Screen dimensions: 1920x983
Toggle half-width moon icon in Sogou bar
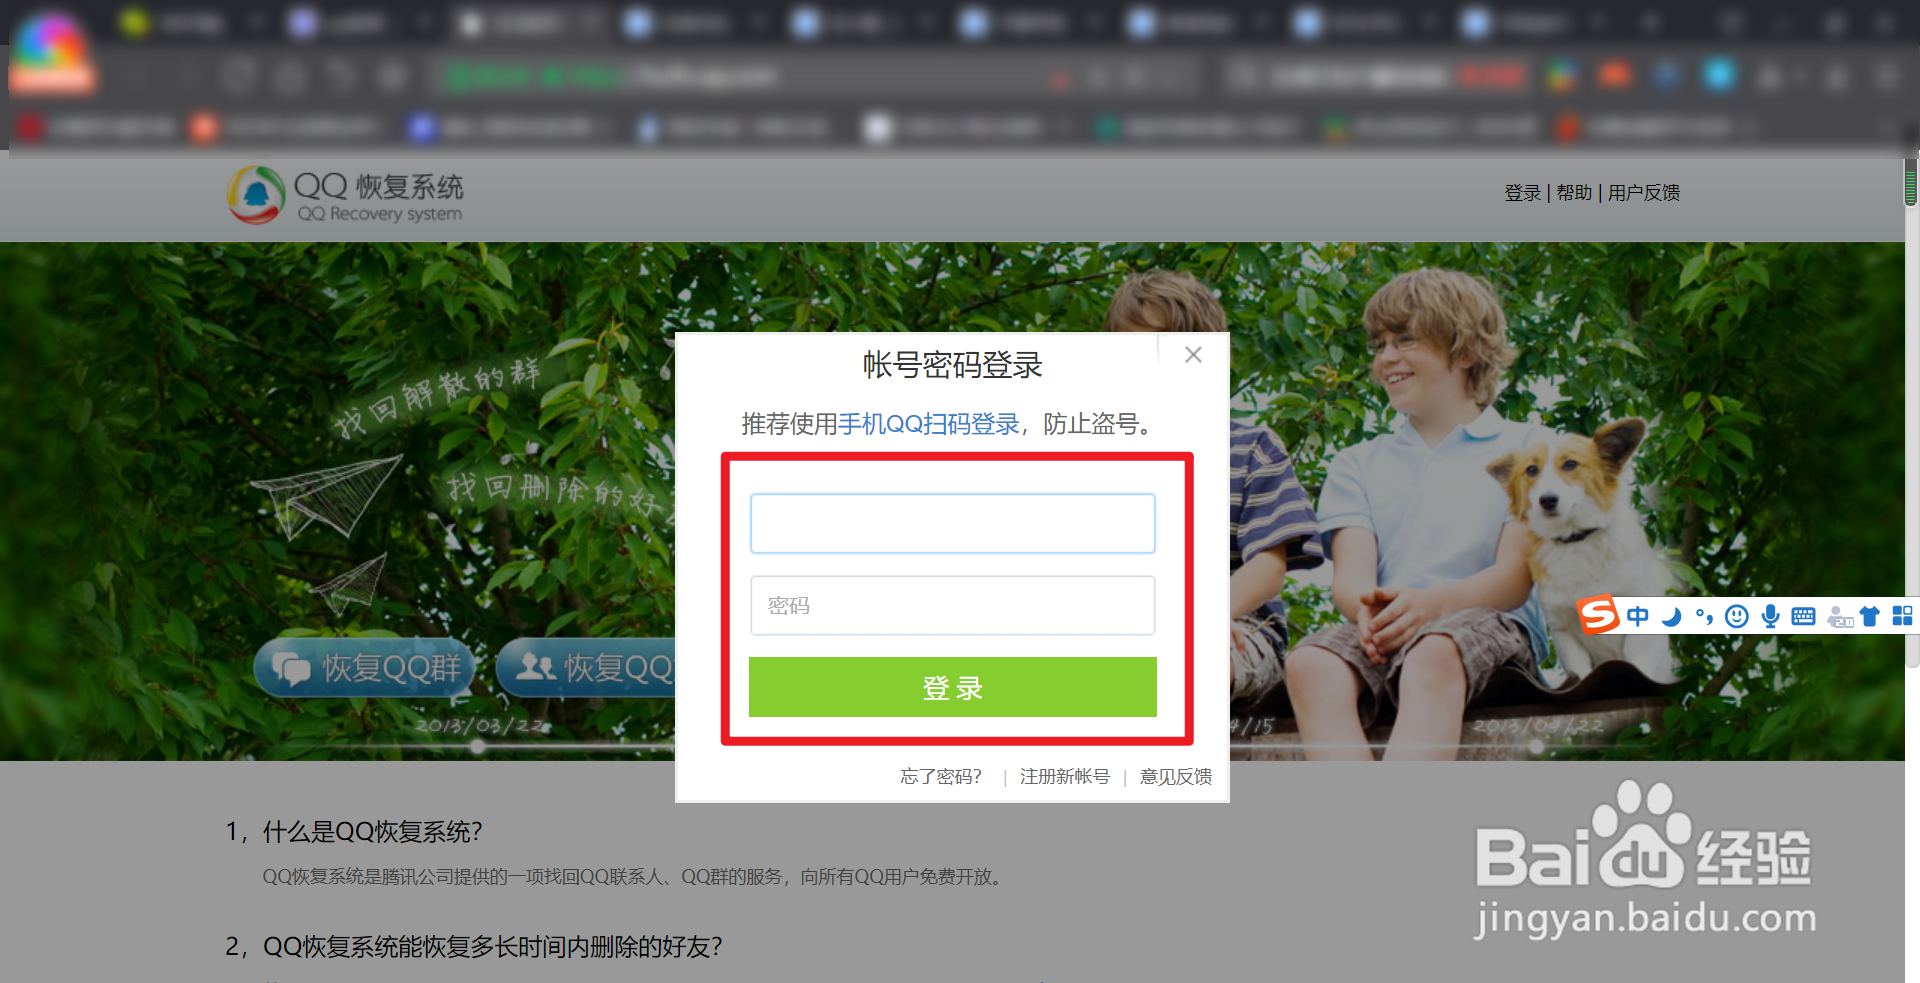click(x=1671, y=616)
